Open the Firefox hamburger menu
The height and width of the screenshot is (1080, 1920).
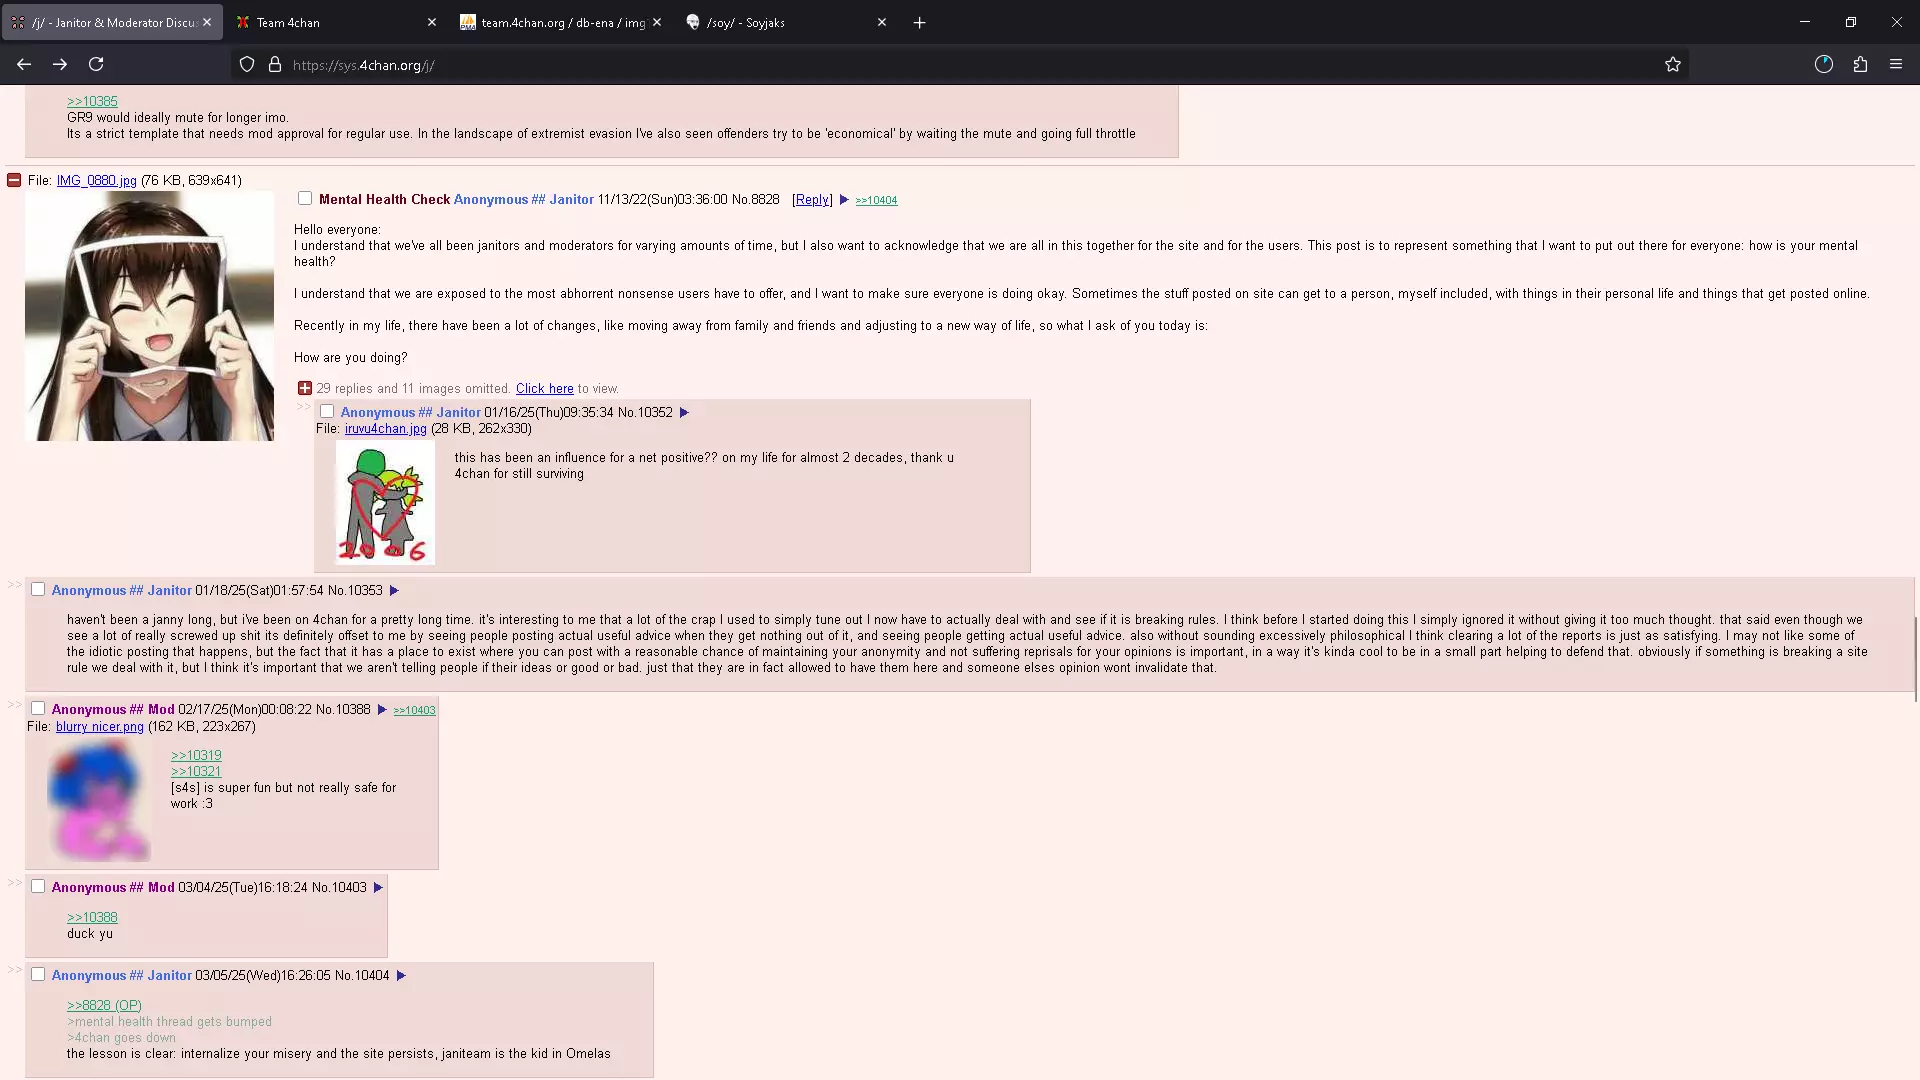click(x=1896, y=64)
